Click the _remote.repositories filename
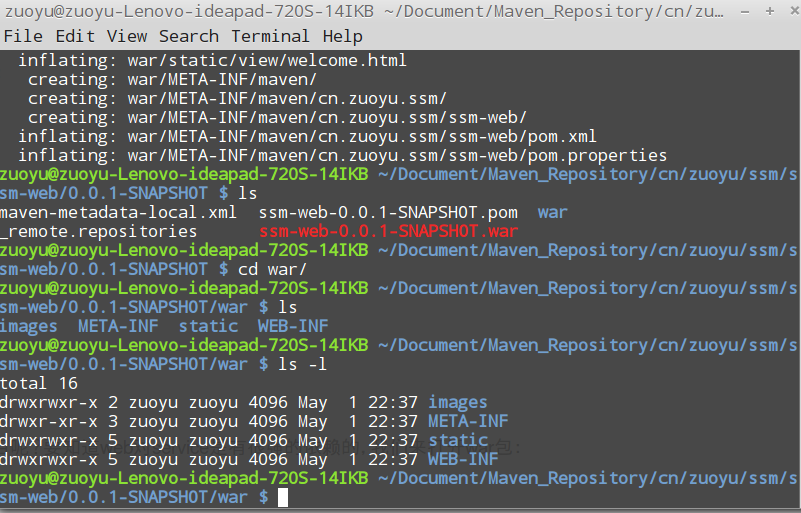 (x=98, y=231)
